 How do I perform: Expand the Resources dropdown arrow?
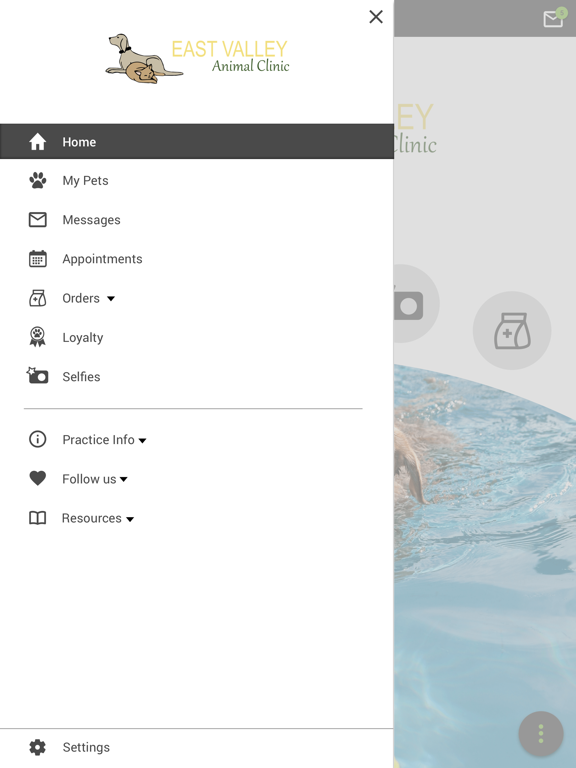click(x=130, y=519)
